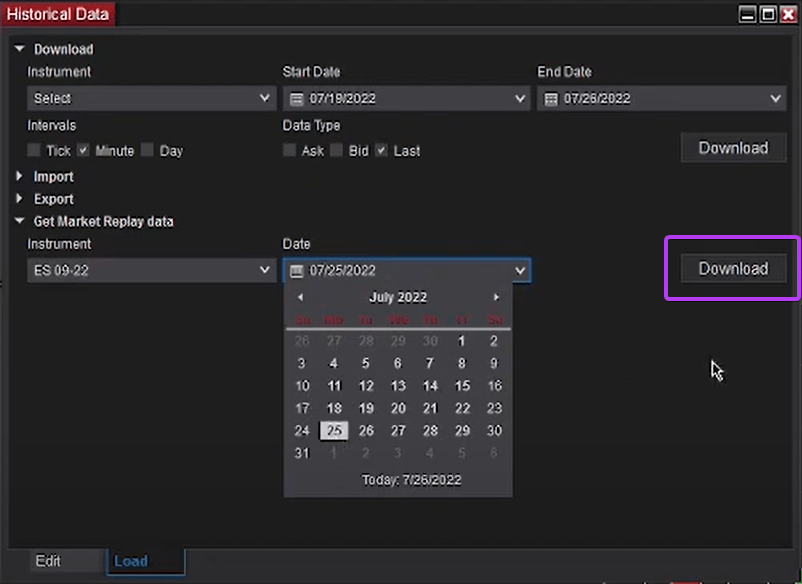Open the Start Date dropdown arrow
The width and height of the screenshot is (802, 584).
[x=520, y=98]
